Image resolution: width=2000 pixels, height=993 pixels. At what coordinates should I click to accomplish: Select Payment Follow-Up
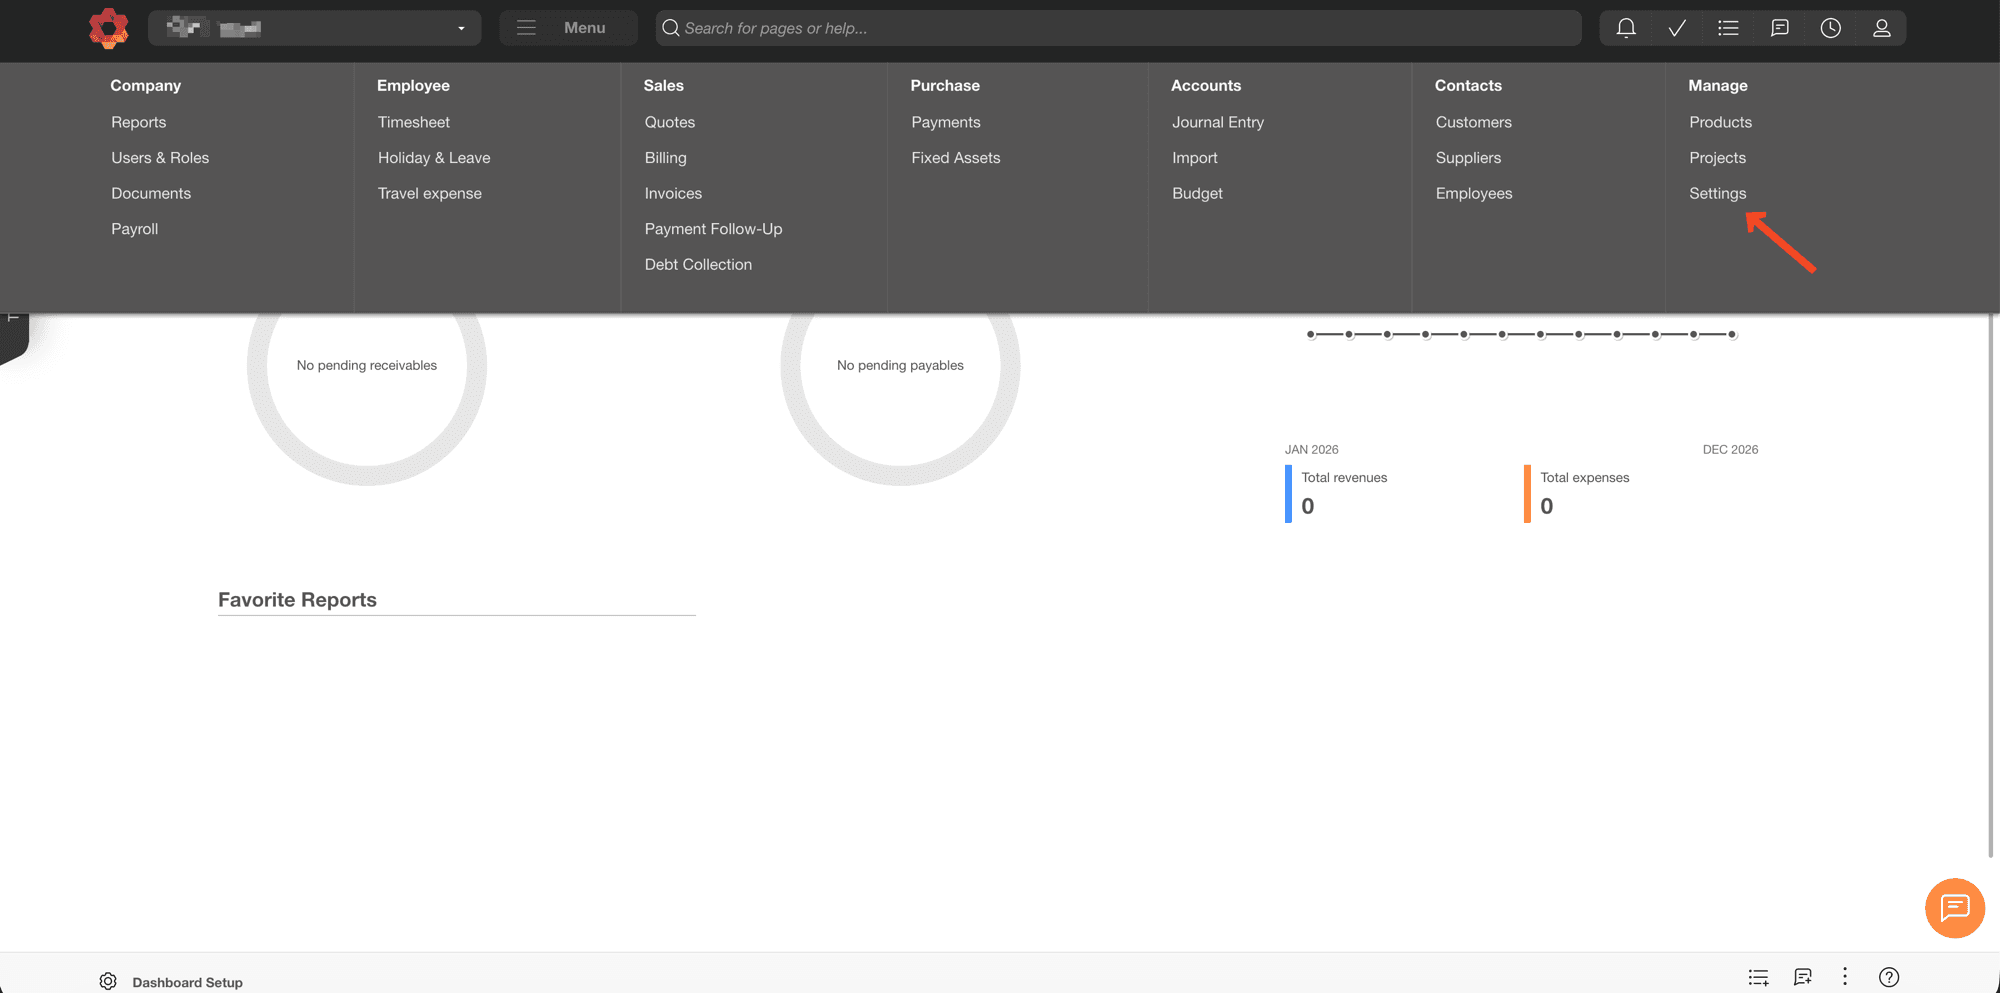pos(714,229)
